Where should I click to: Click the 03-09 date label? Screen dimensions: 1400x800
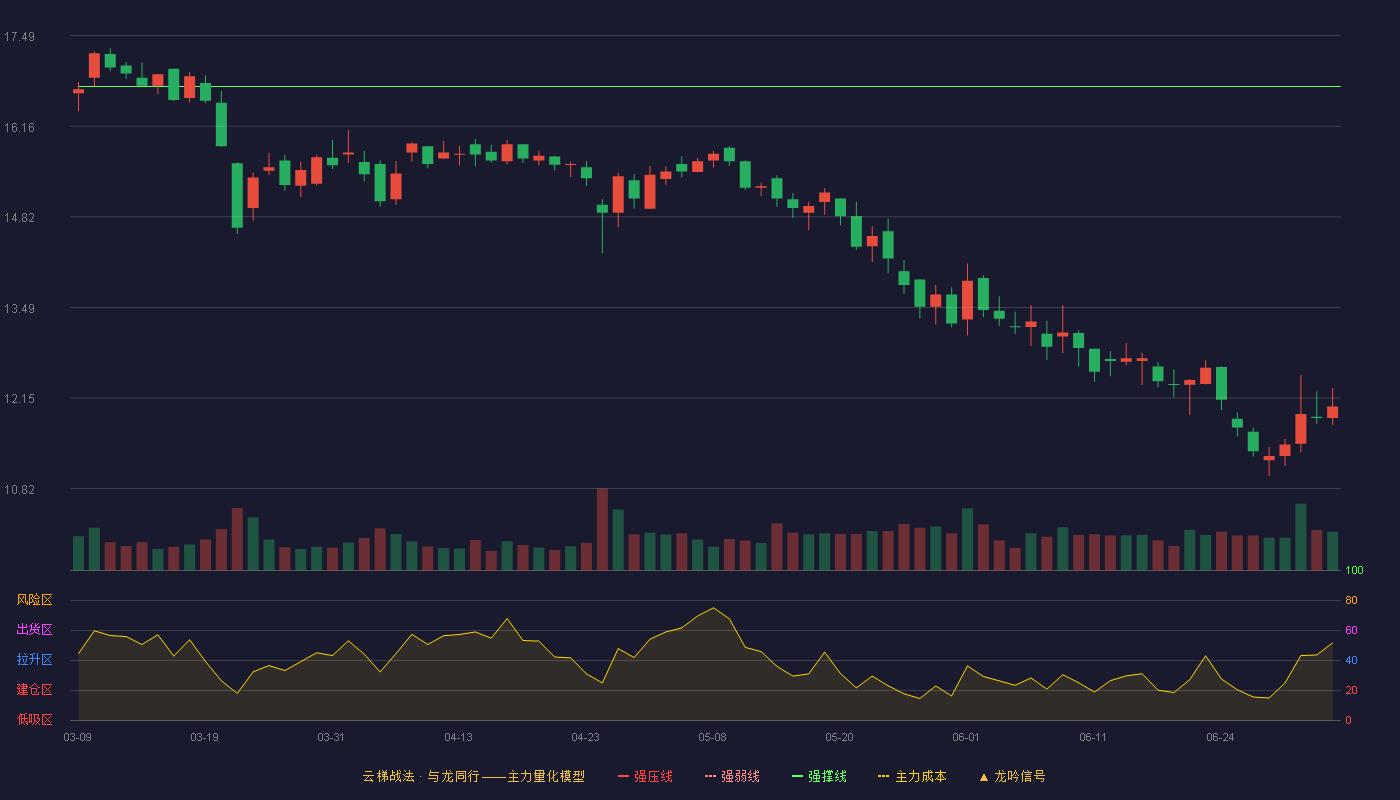77,737
